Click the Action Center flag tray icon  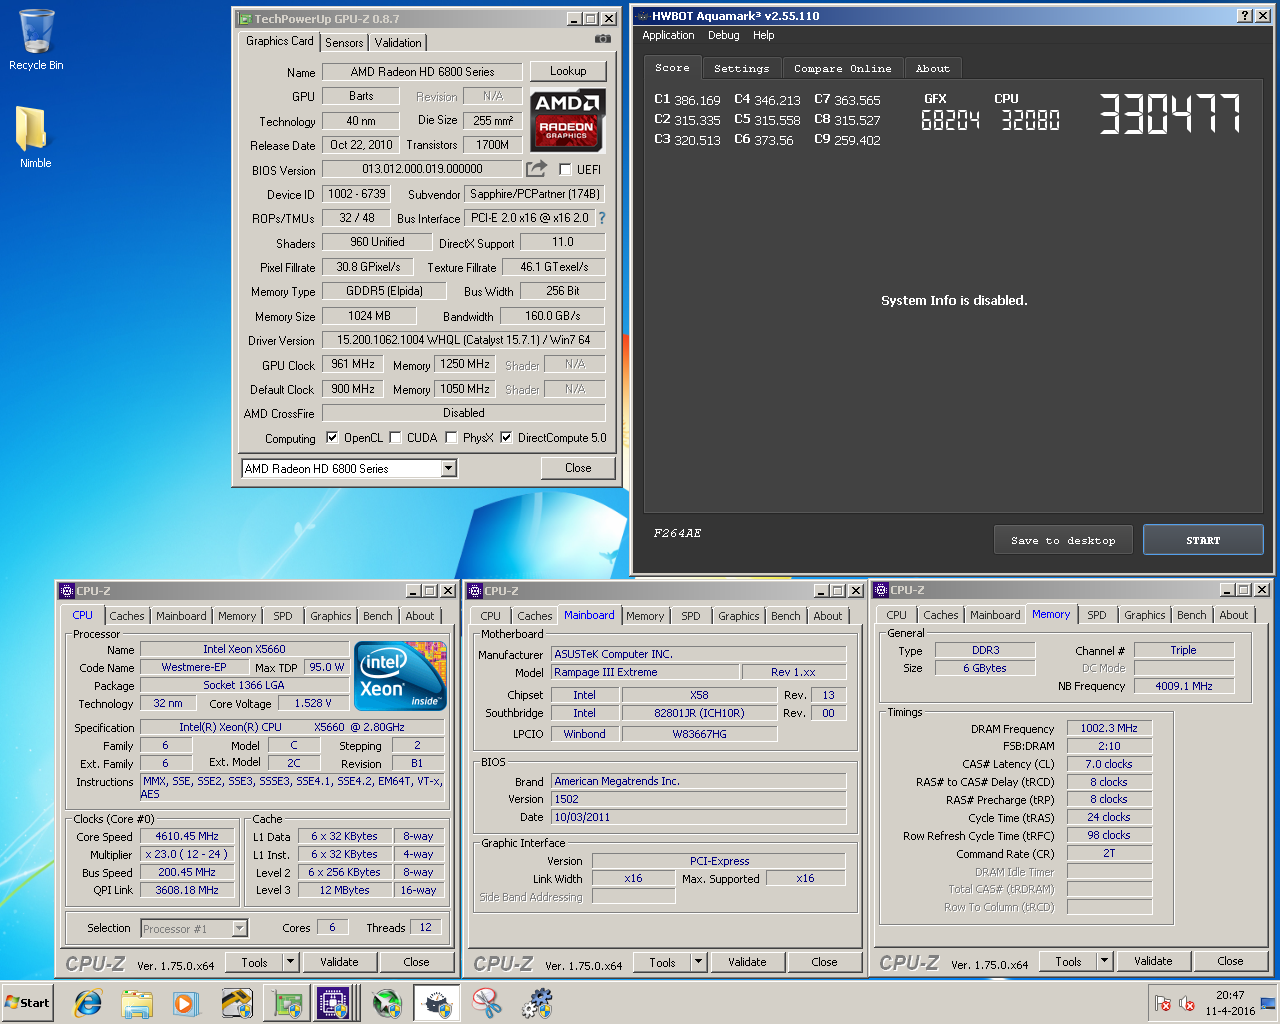pos(1162,1003)
